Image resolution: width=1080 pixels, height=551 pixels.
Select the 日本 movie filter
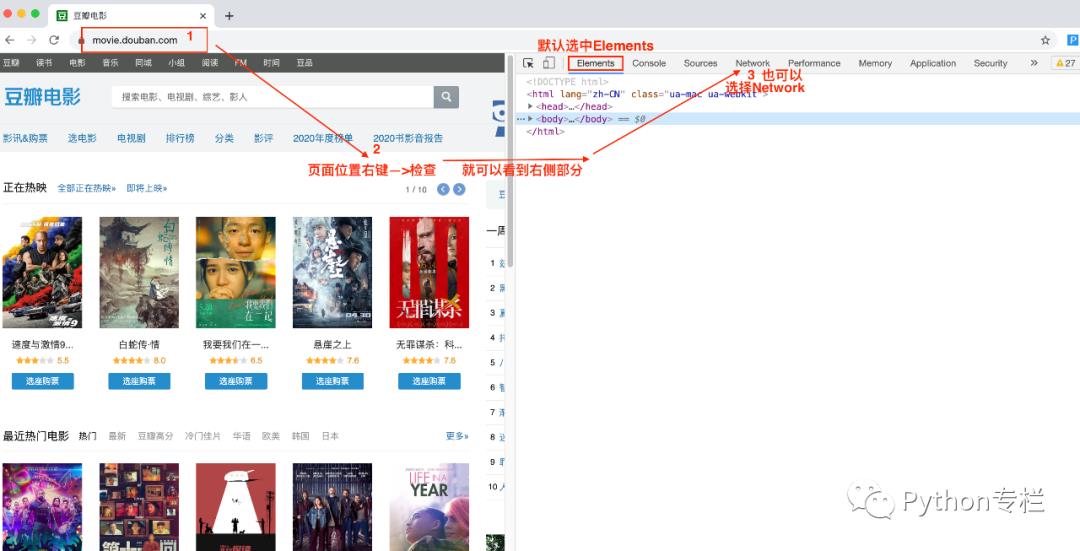tap(331, 437)
